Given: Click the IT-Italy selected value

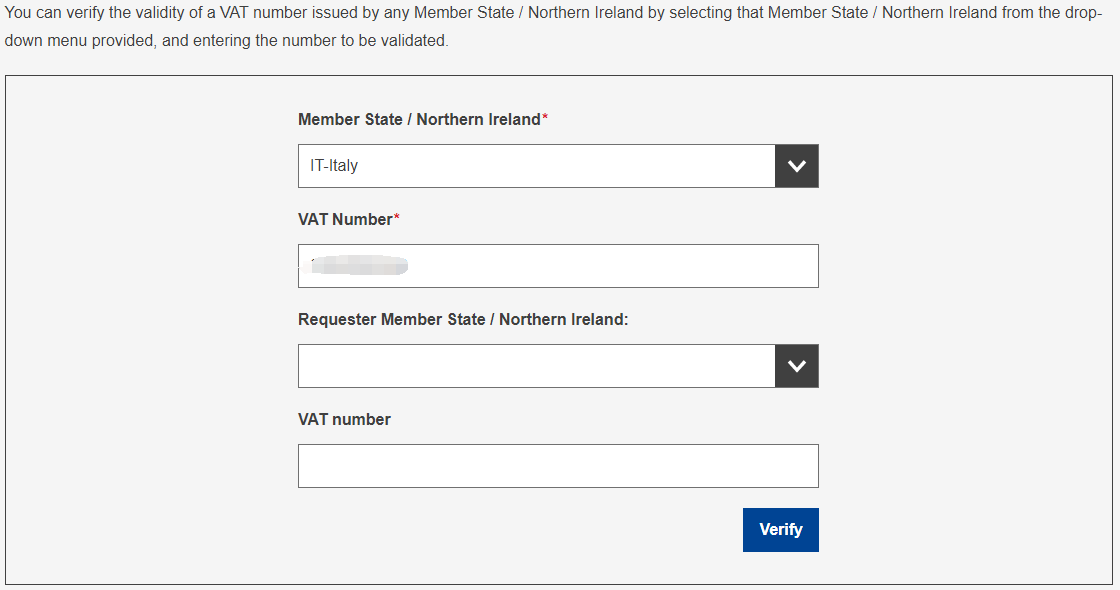Looking at the screenshot, I should 334,166.
